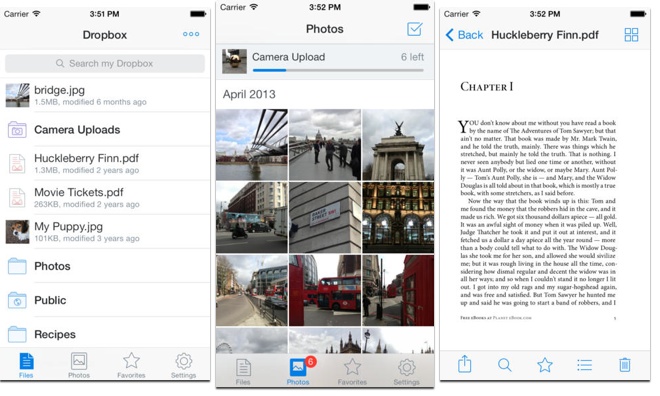Favorite the PDF with the star icon
Viewport: 660px width, 396px height.
[545, 364]
